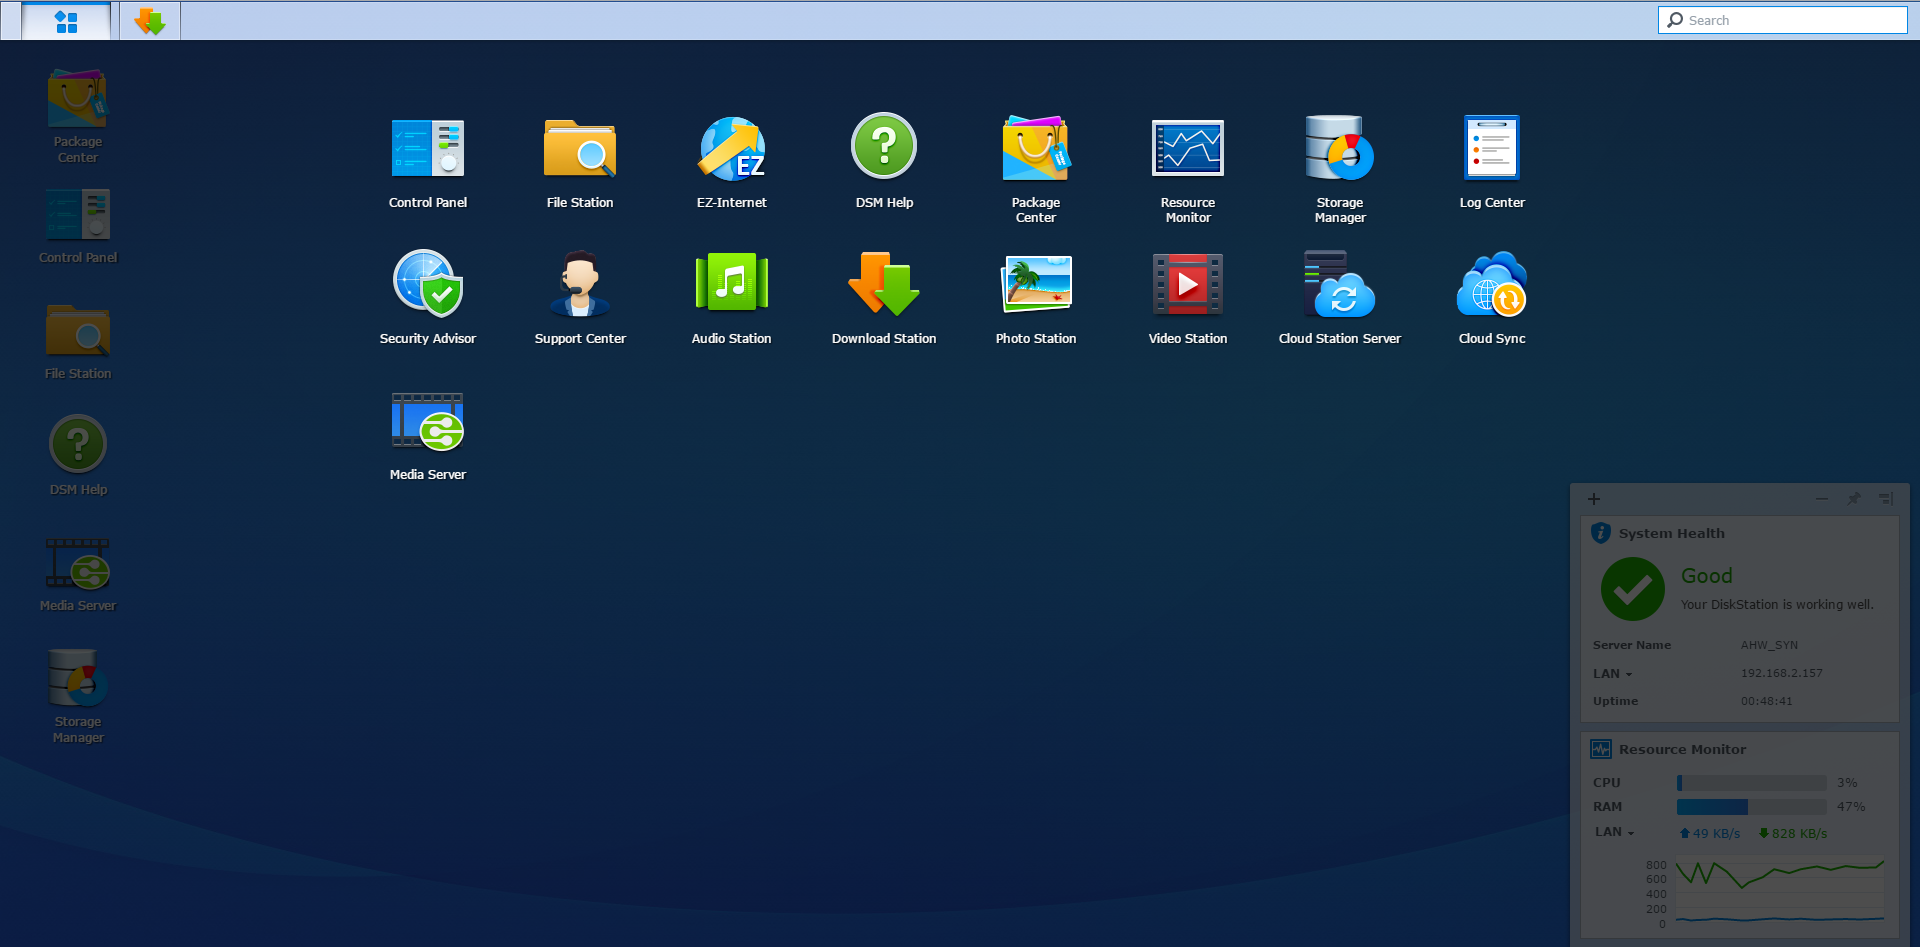Open DSM Help in the app grid

(884, 160)
